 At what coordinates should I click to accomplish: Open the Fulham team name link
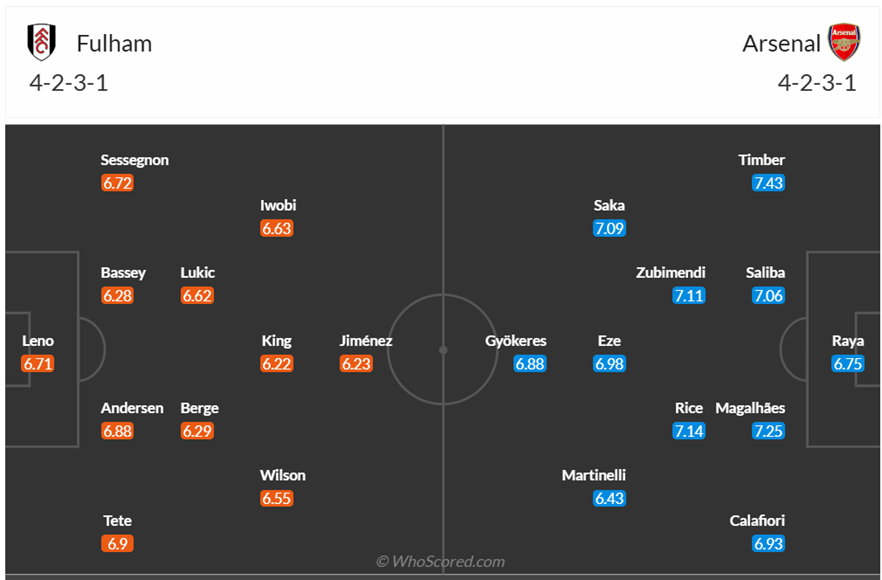click(x=114, y=43)
